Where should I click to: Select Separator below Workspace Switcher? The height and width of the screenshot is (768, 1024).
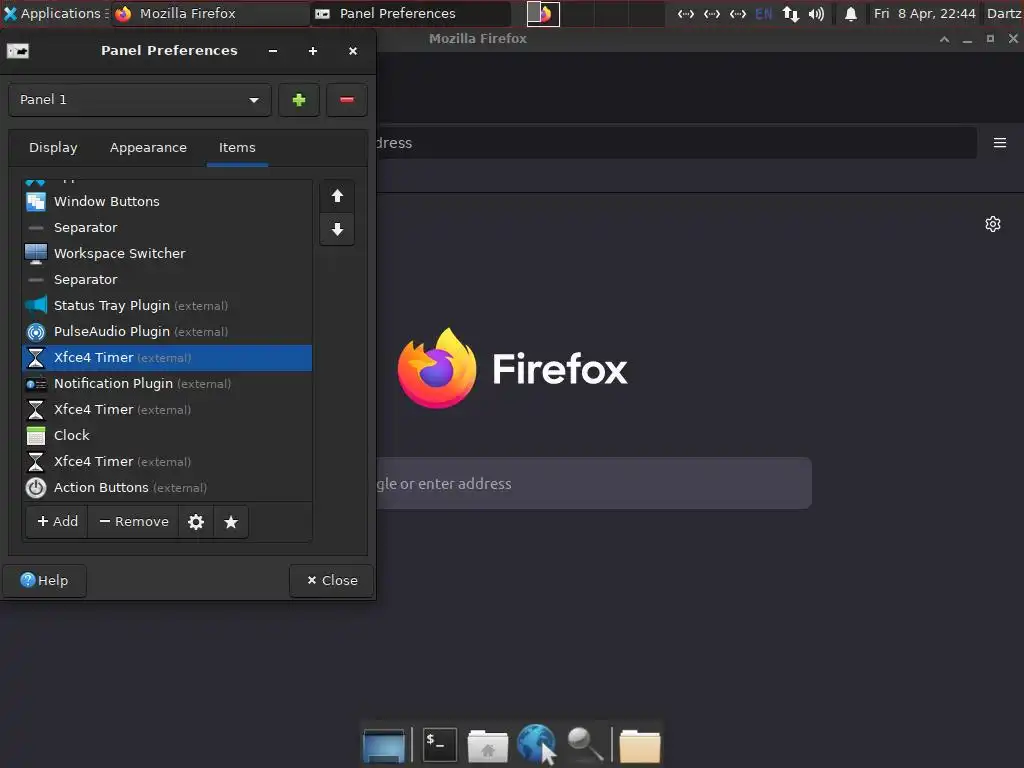168,280
